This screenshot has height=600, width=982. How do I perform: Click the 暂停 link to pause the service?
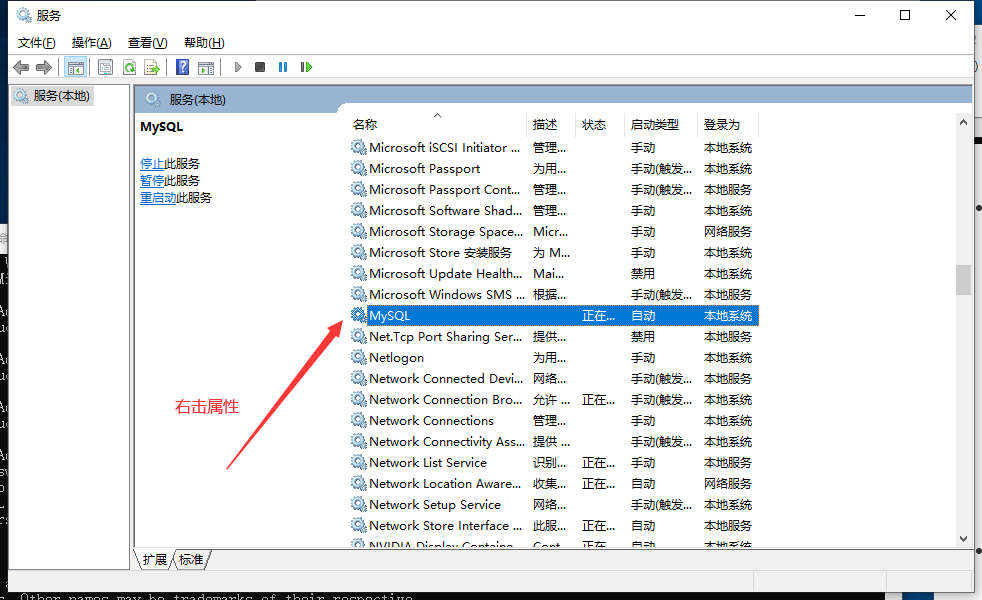pos(152,180)
